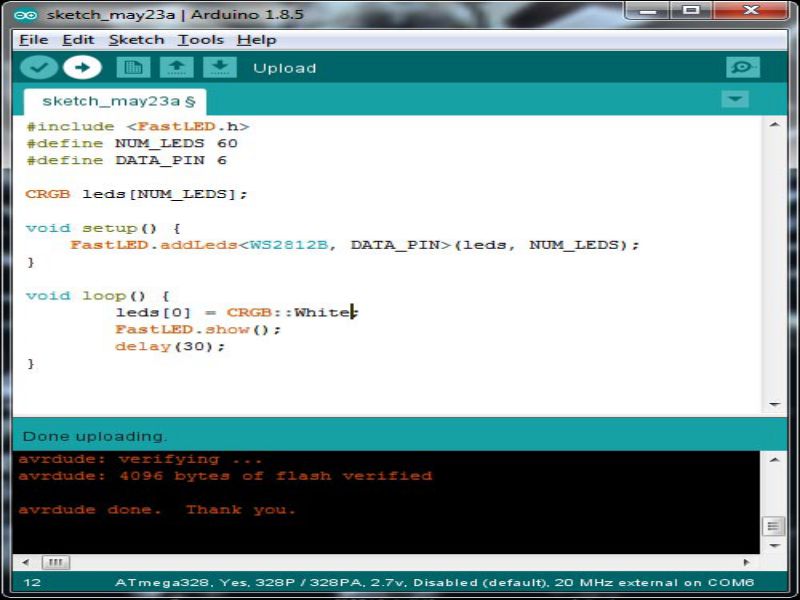Save the sketch with Save icon

point(220,67)
